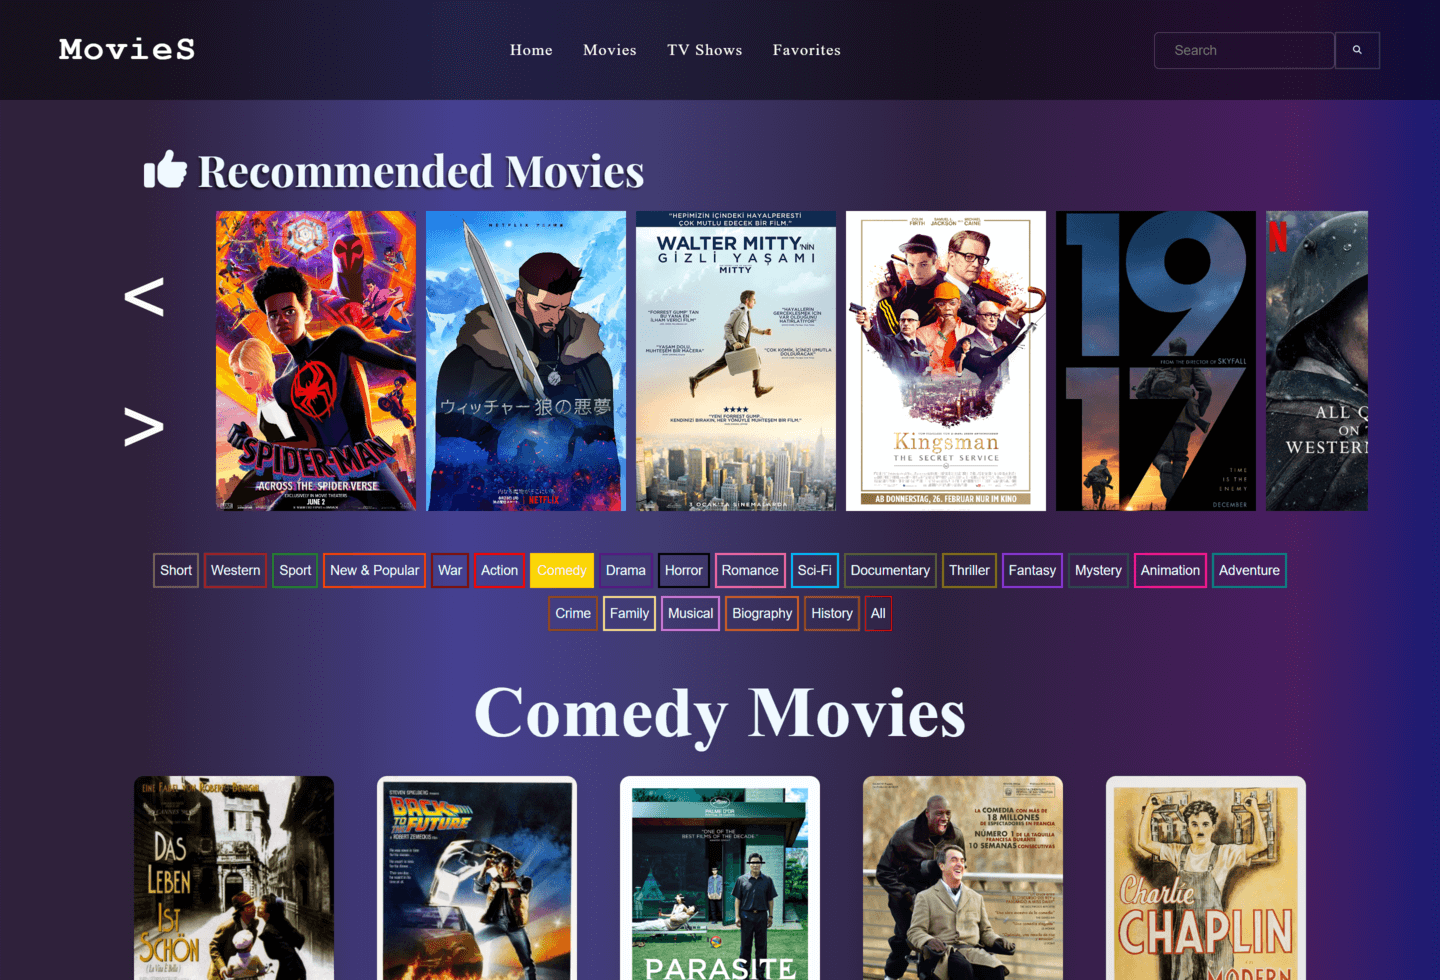Viewport: 1440px width, 980px height.
Task: Open the Home nav link
Action: (531, 50)
